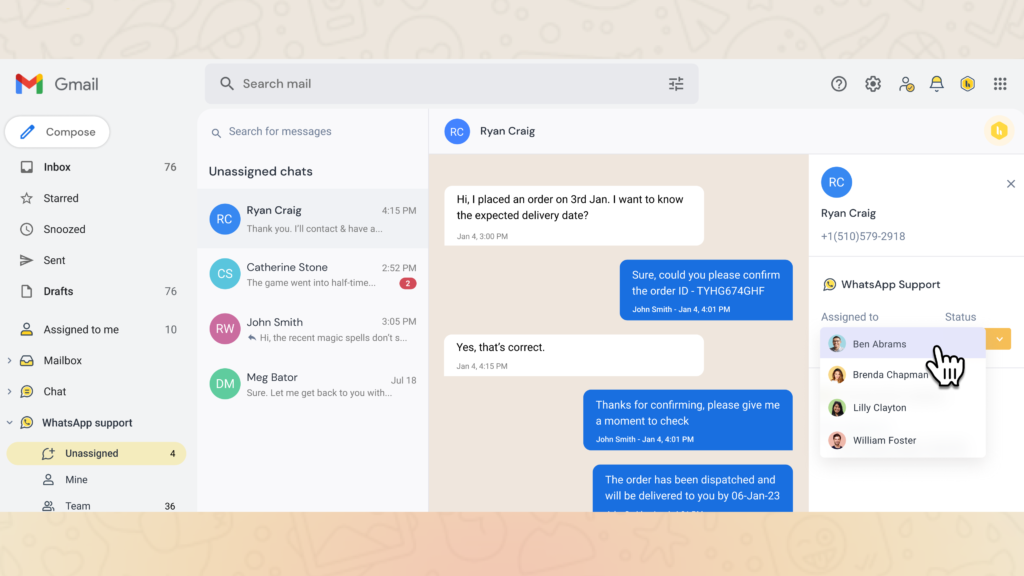Click the Search mail field
This screenshot has height=576, width=1024.
(440, 84)
